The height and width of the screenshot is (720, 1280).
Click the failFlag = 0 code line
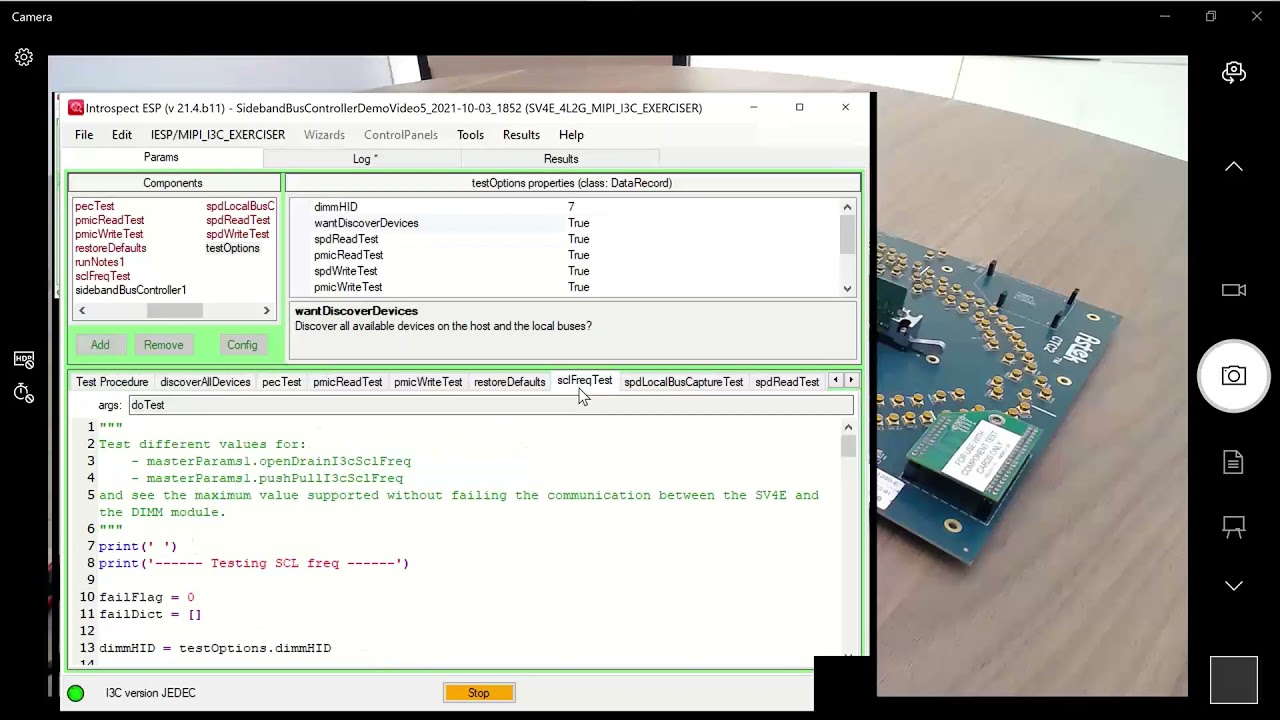click(x=147, y=597)
